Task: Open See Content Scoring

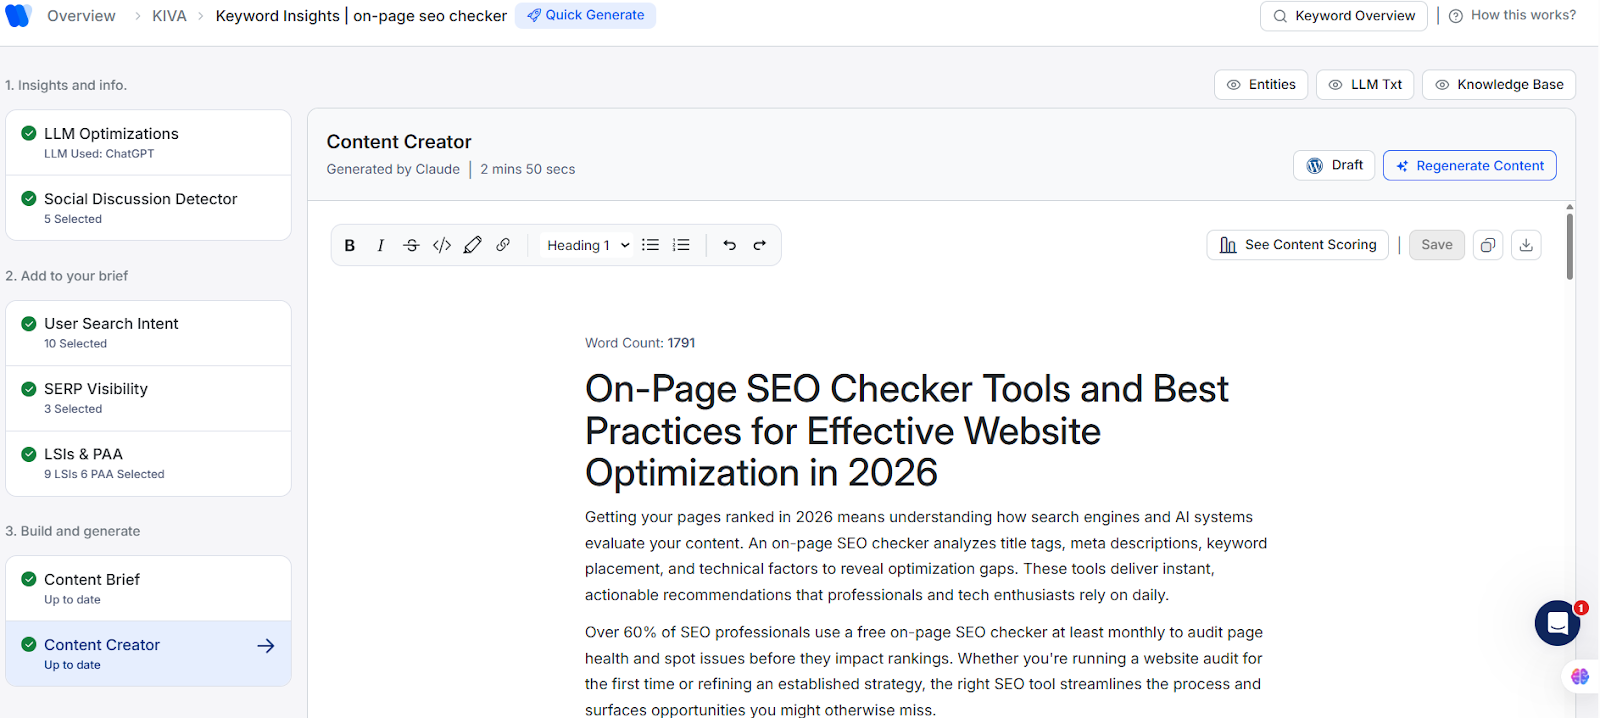Action: 1297,245
